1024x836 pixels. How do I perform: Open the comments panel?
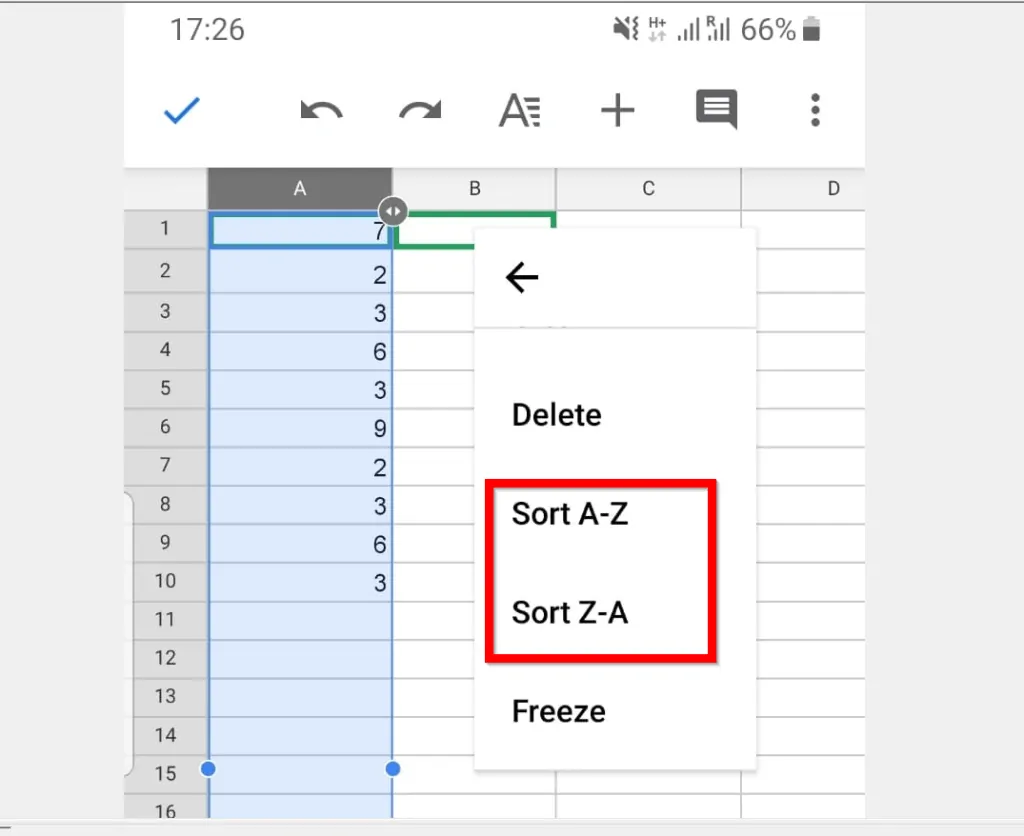pos(716,111)
